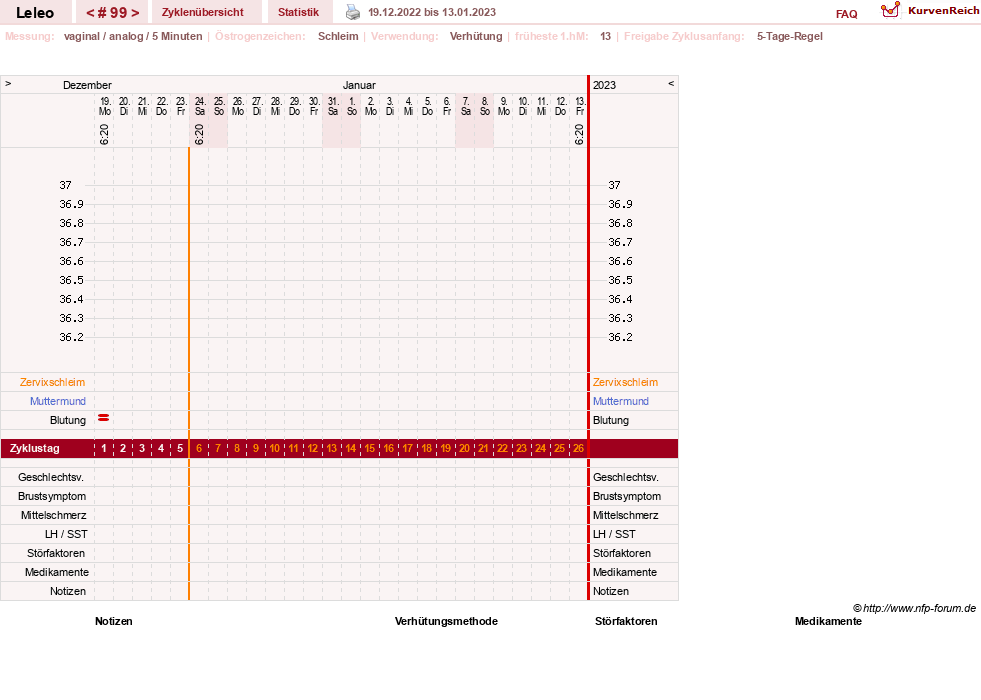This screenshot has width=981, height=700.
Task: Click the Schleim setting value
Action: click(338, 36)
